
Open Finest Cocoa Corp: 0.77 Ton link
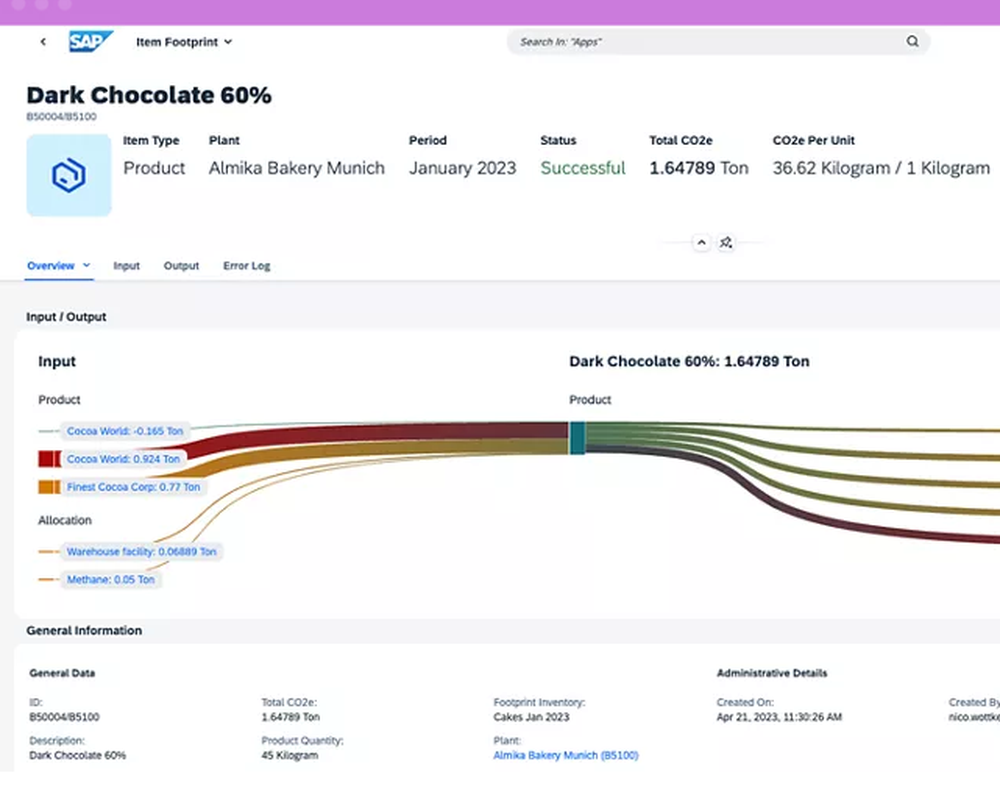tap(133, 487)
